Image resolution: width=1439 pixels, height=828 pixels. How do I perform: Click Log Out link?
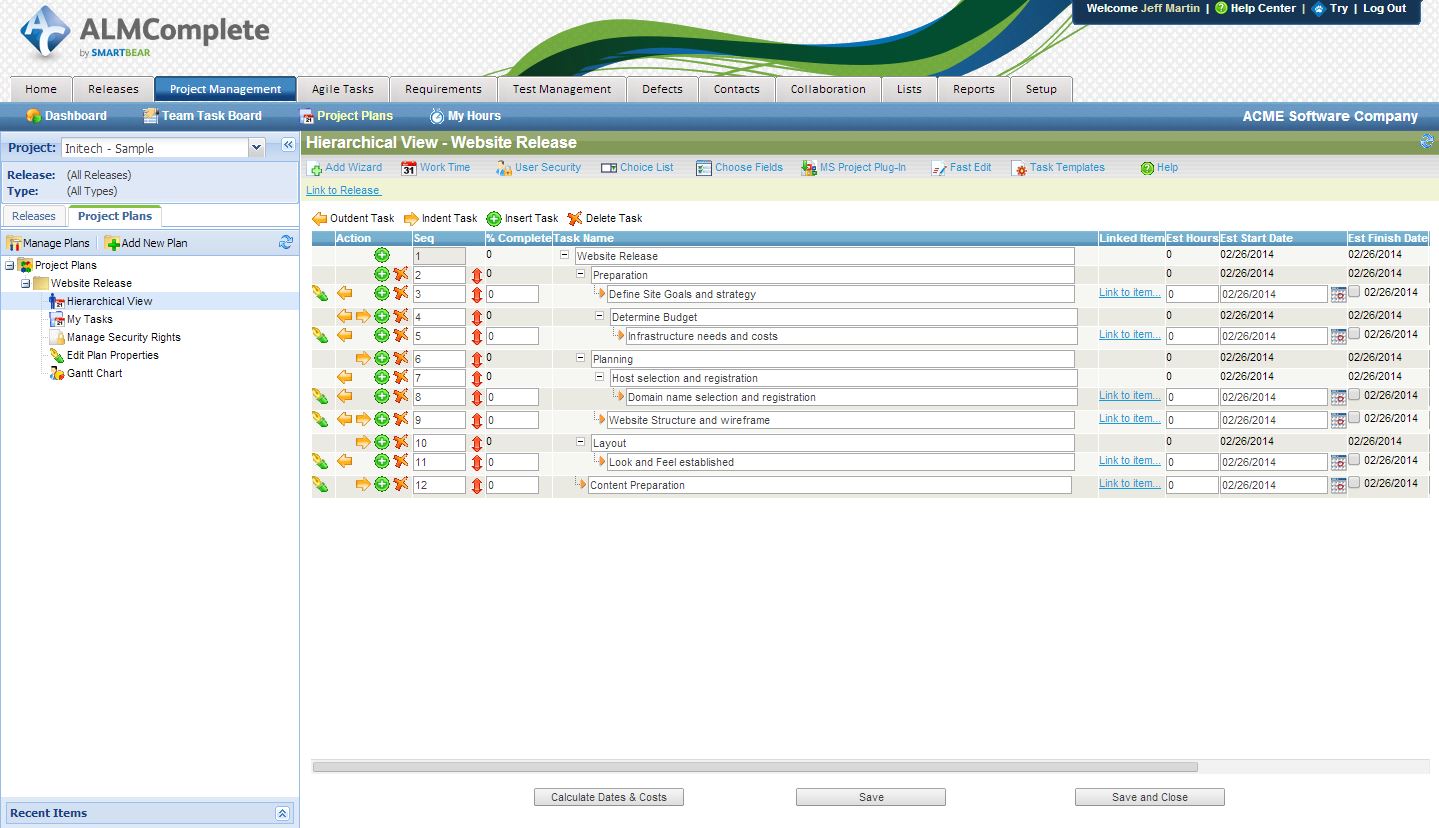1385,8
